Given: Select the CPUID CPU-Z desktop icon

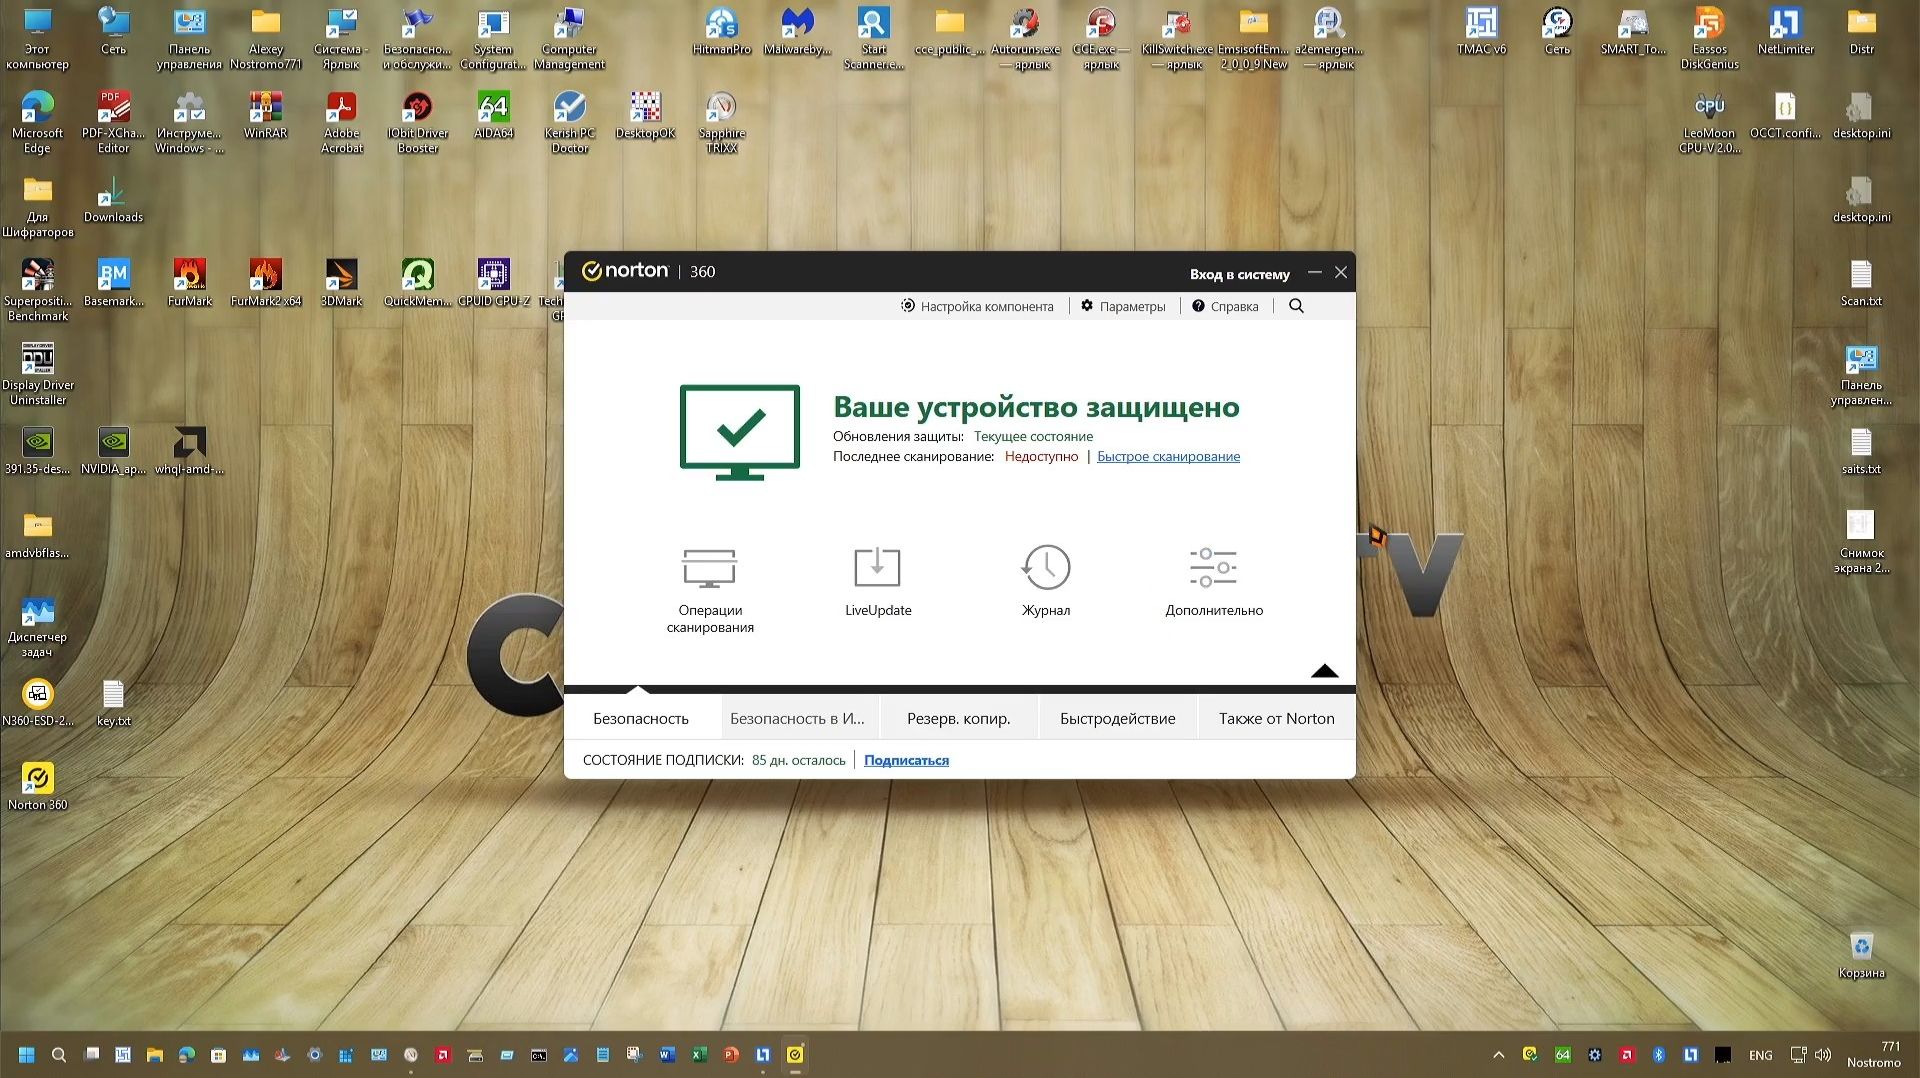Looking at the screenshot, I should click(x=493, y=284).
